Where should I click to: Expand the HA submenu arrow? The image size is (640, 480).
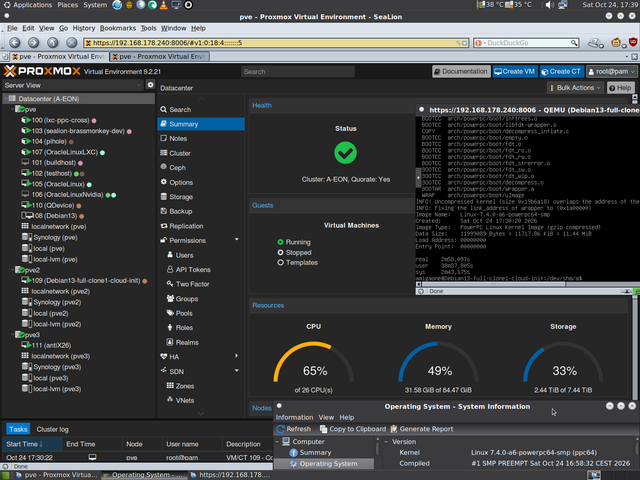pos(237,356)
